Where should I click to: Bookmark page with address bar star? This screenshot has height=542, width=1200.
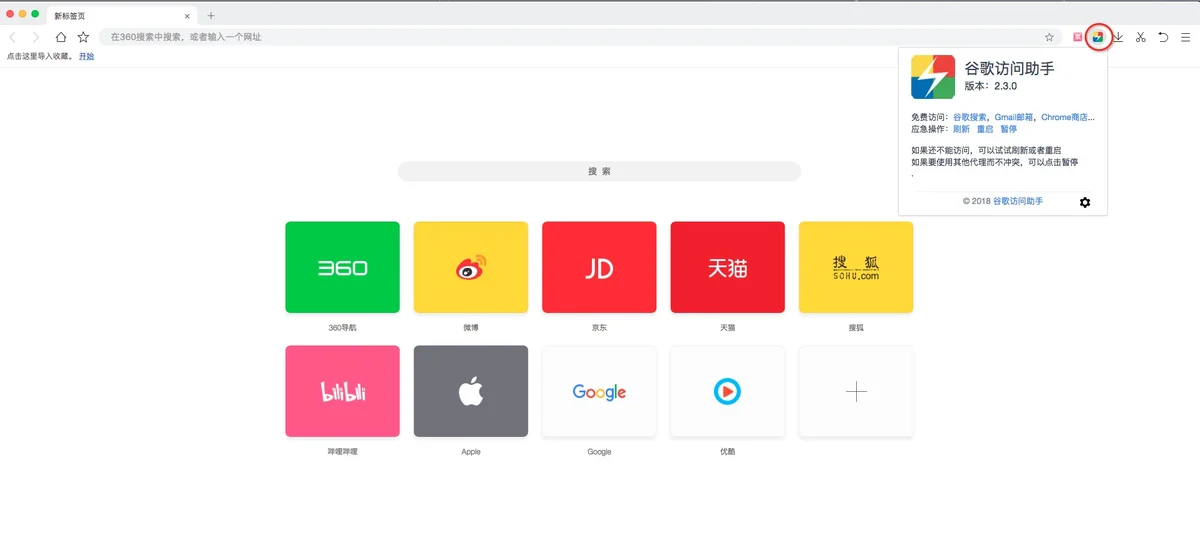tap(1049, 37)
